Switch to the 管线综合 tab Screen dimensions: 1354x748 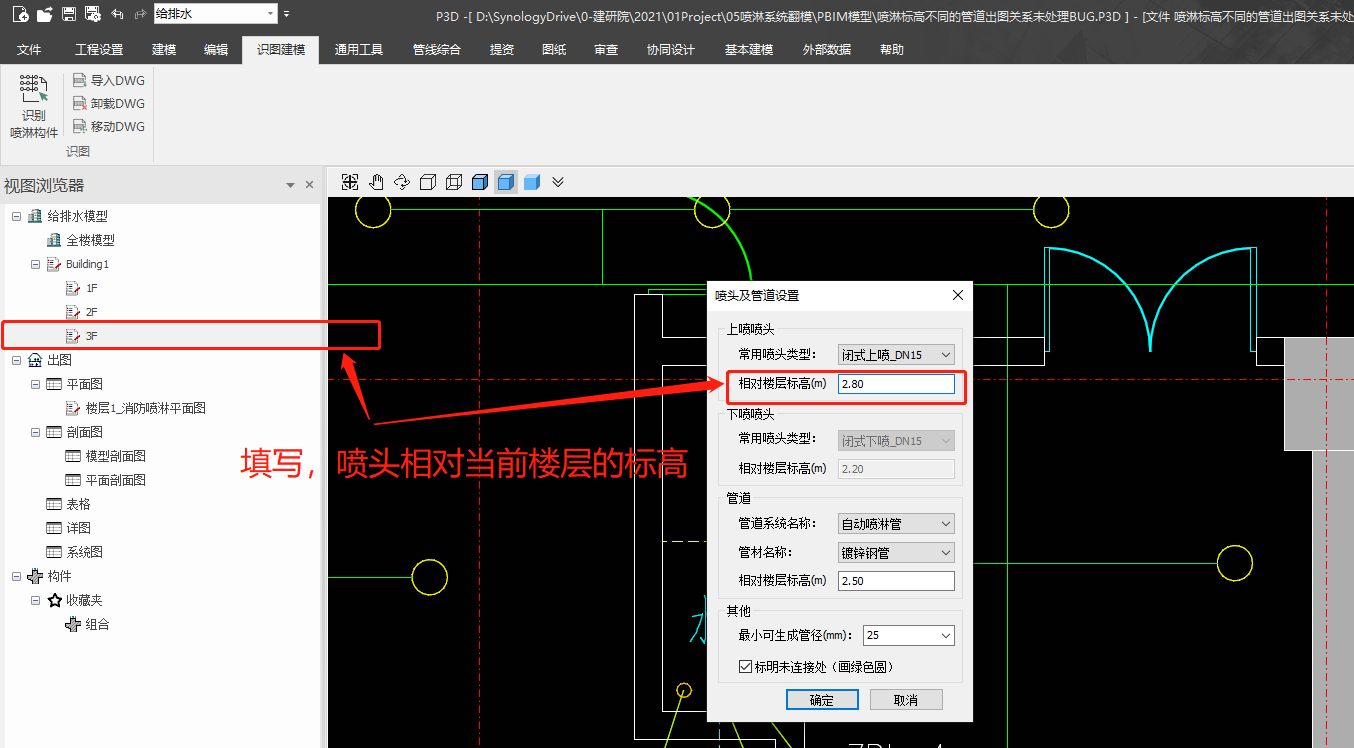[437, 50]
